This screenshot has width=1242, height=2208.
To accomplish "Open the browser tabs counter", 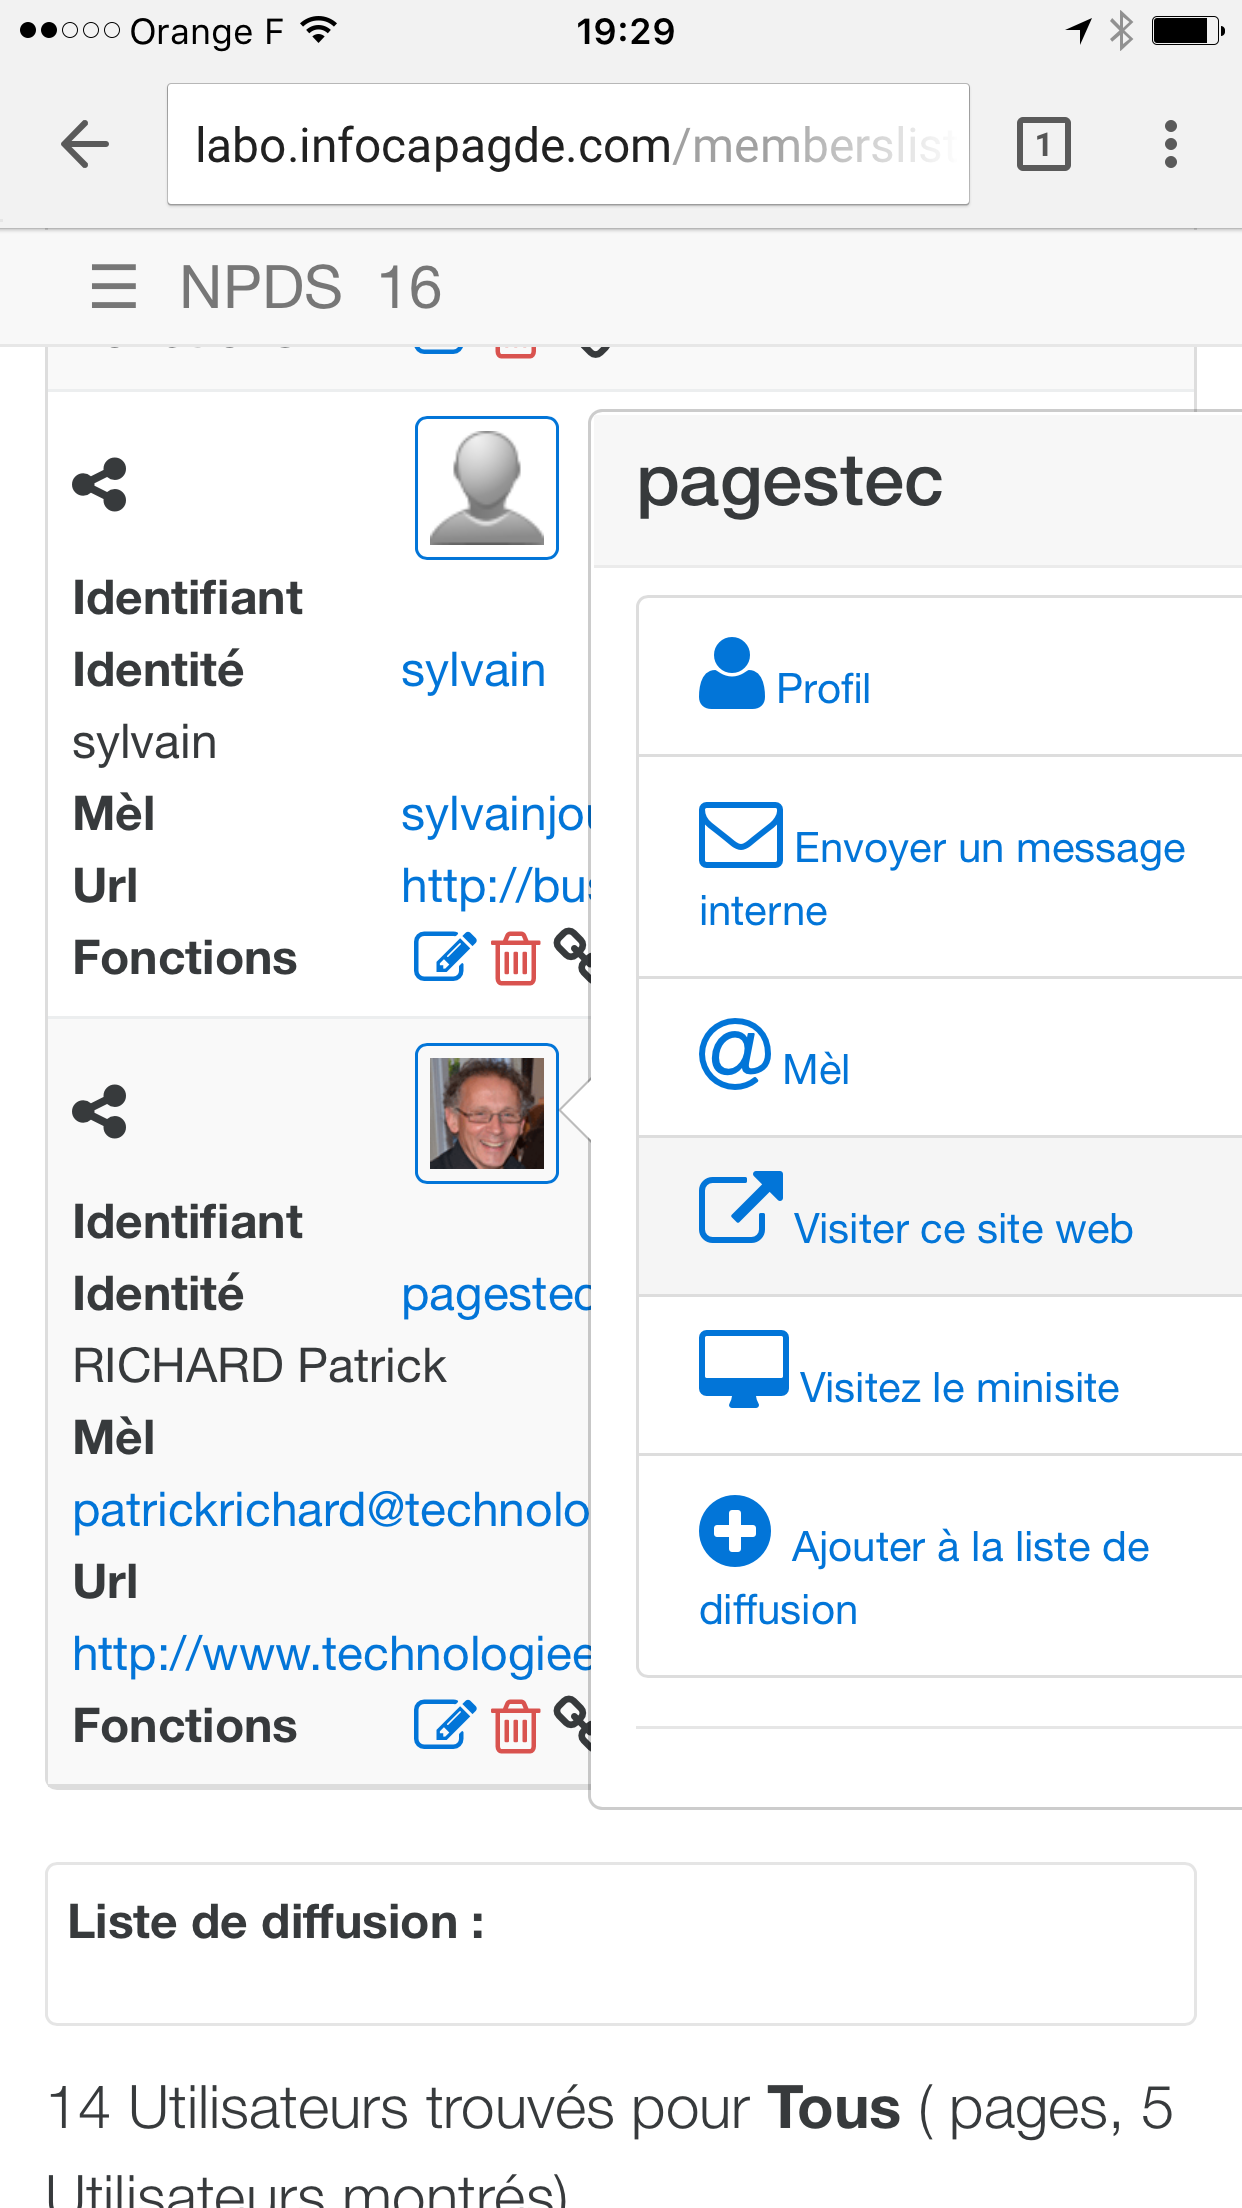I will point(1043,145).
